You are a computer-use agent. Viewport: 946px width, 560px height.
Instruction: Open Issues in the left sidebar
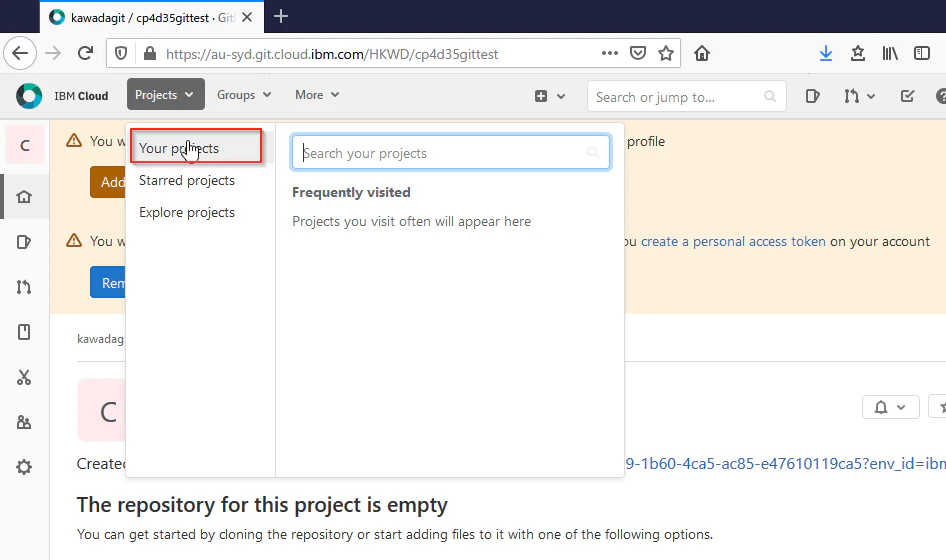click(24, 242)
